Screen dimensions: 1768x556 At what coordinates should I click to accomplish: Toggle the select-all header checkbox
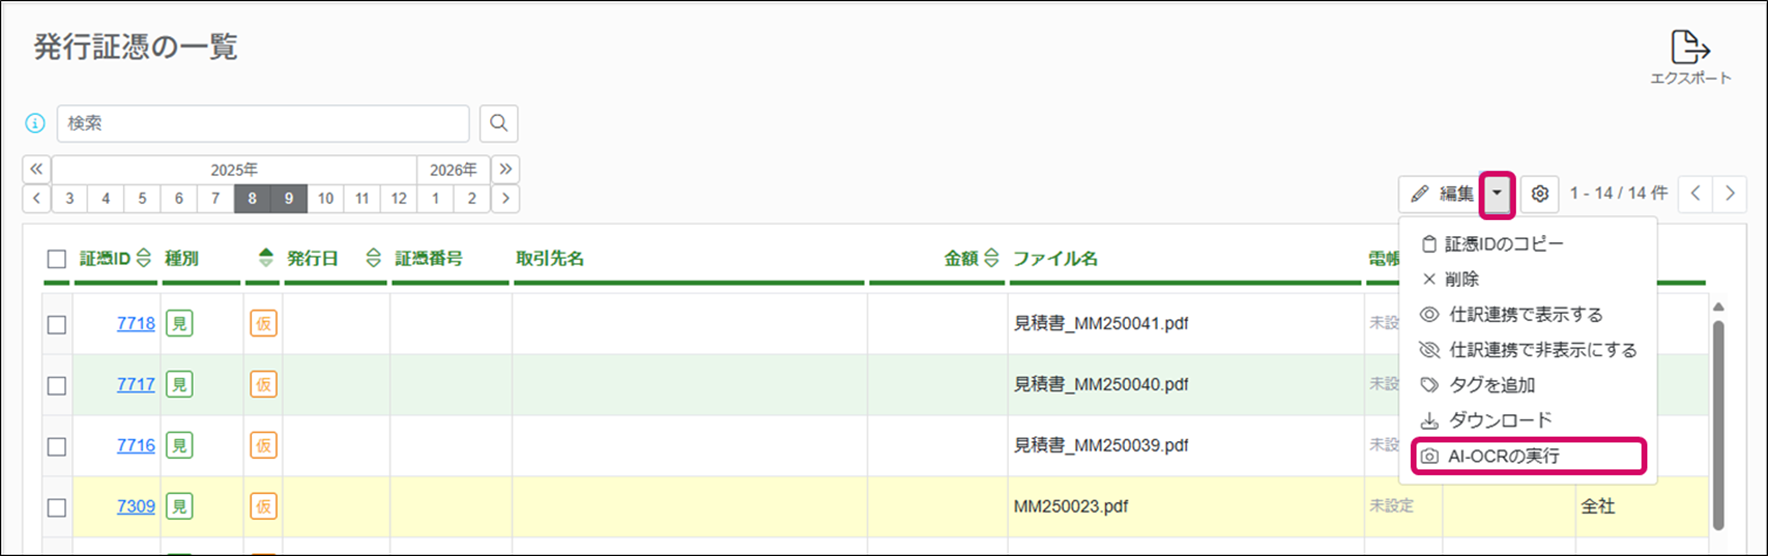click(x=57, y=259)
